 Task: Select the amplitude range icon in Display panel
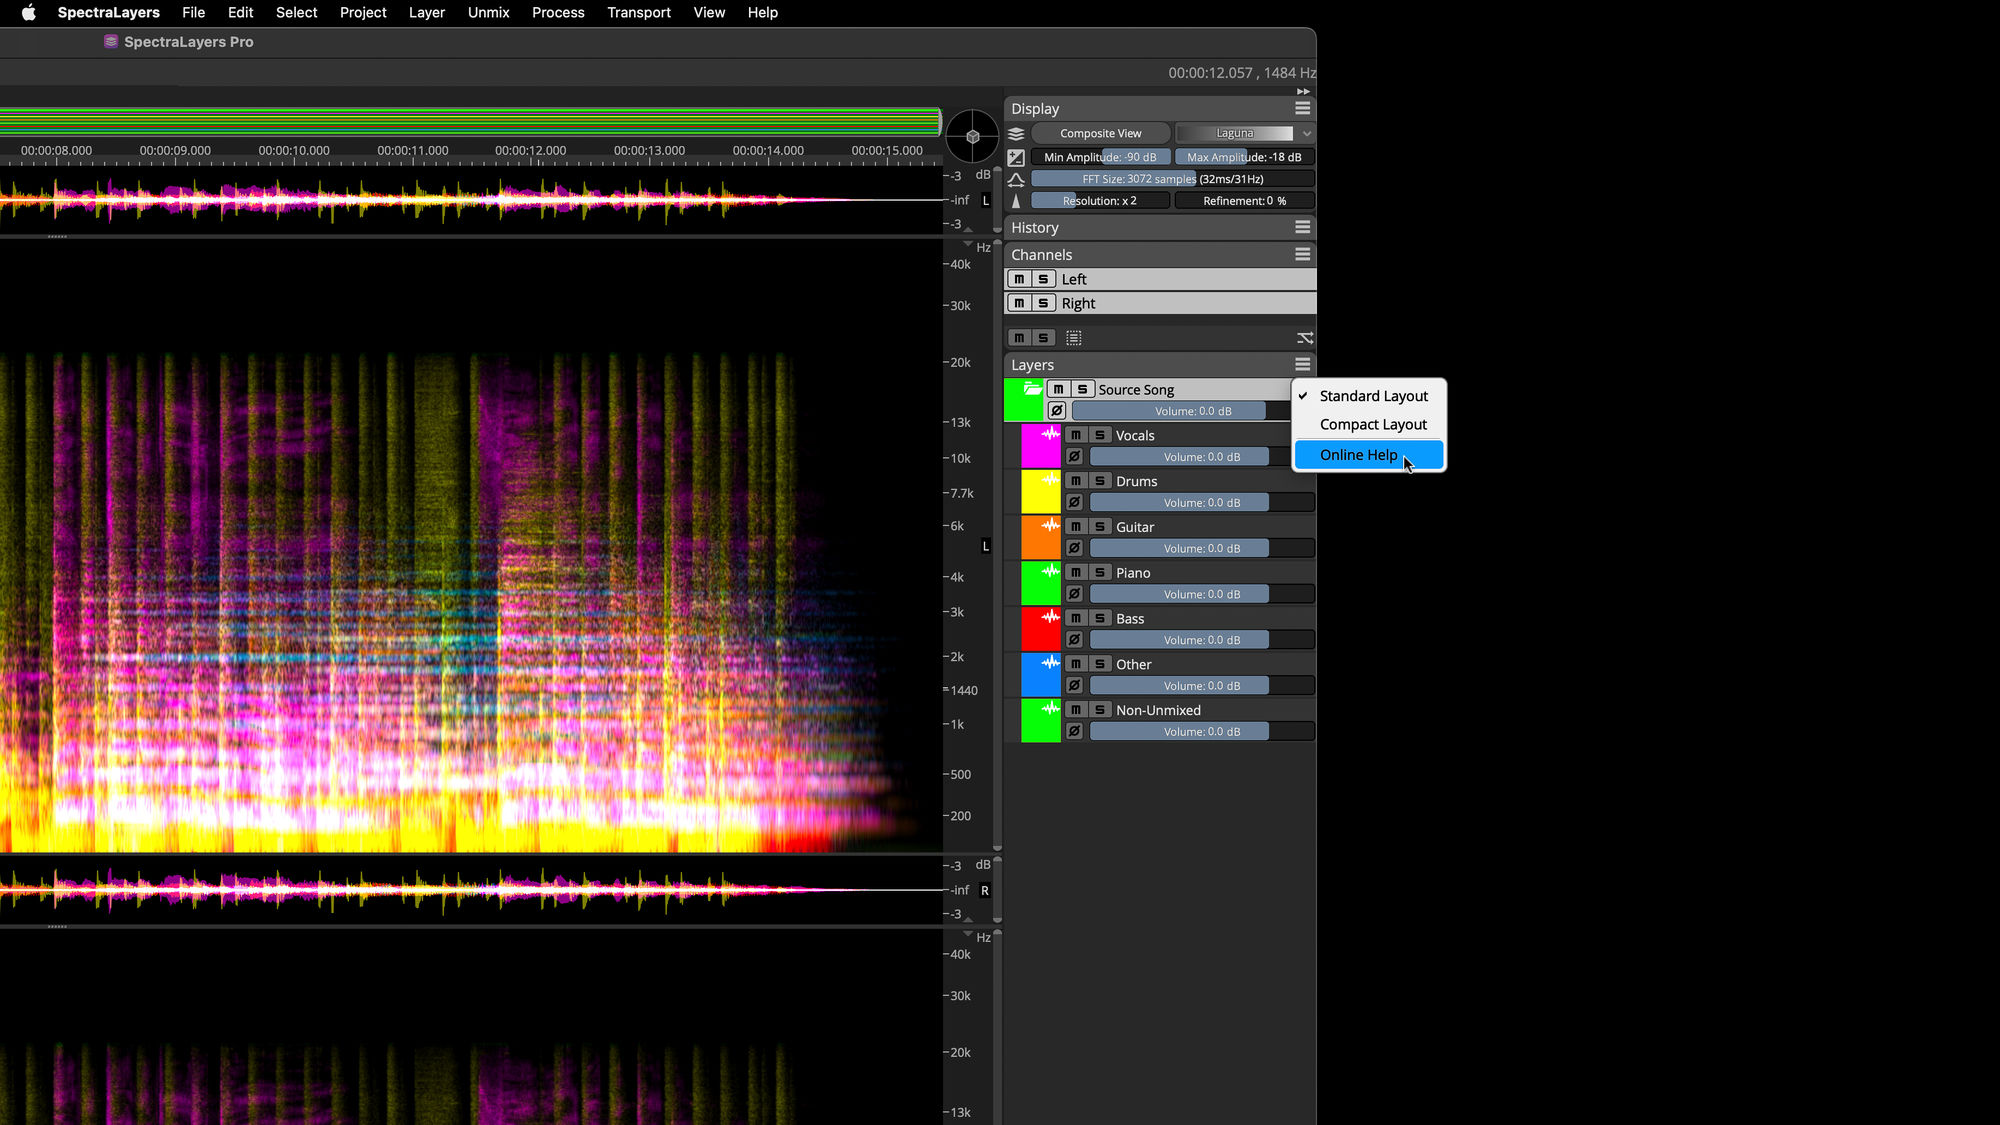(1015, 157)
